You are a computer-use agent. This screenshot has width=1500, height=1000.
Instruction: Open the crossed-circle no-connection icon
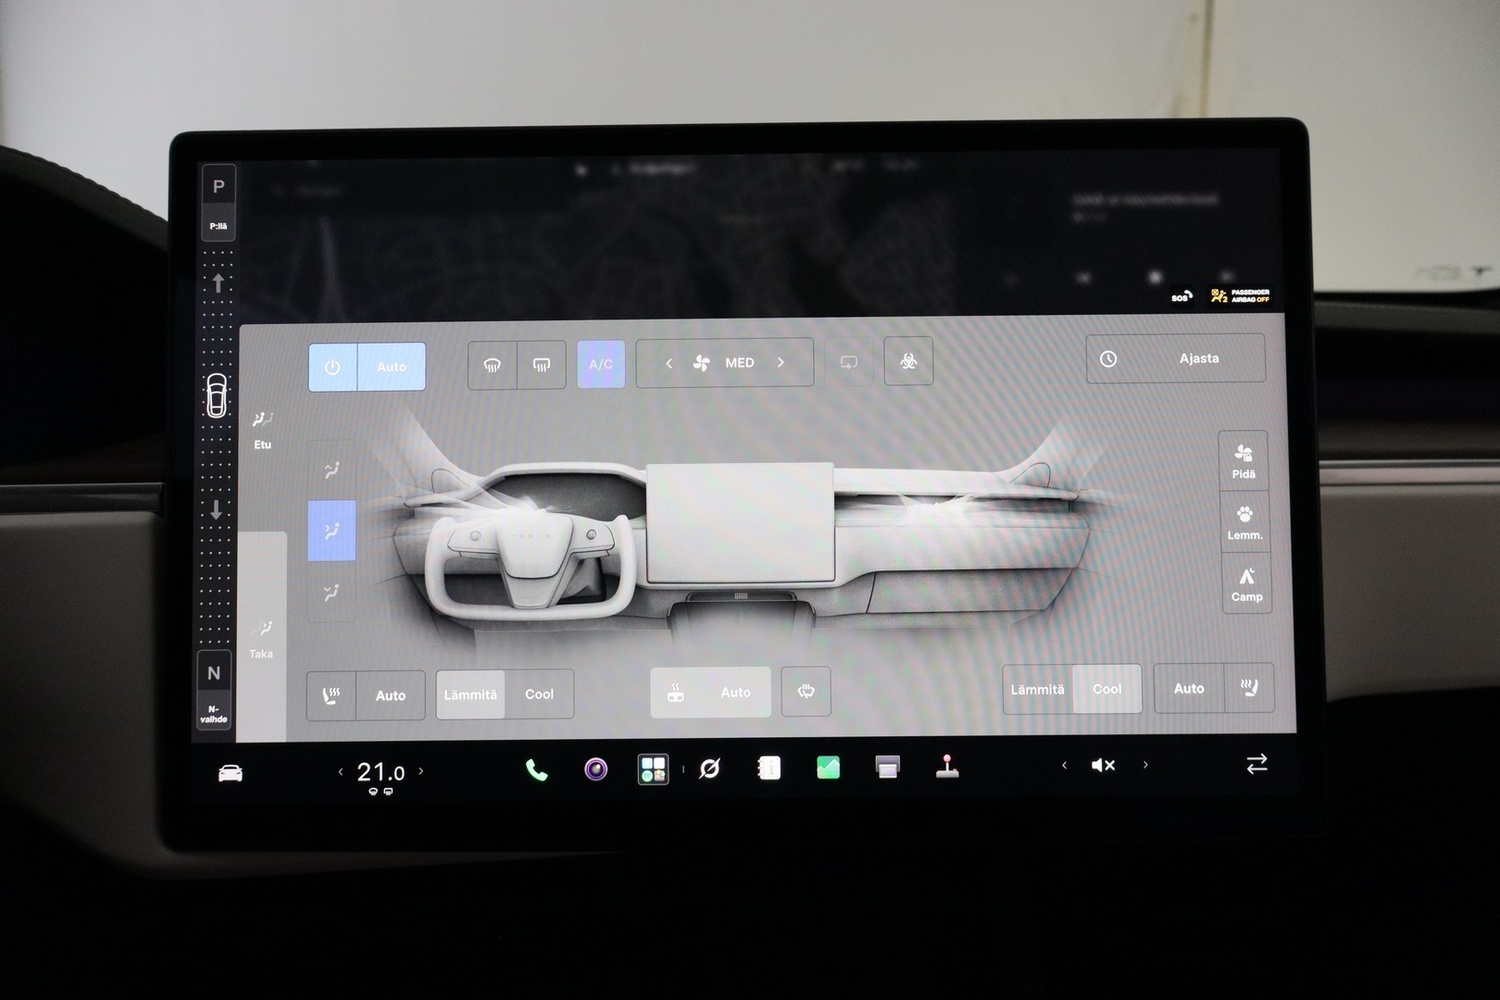click(710, 768)
